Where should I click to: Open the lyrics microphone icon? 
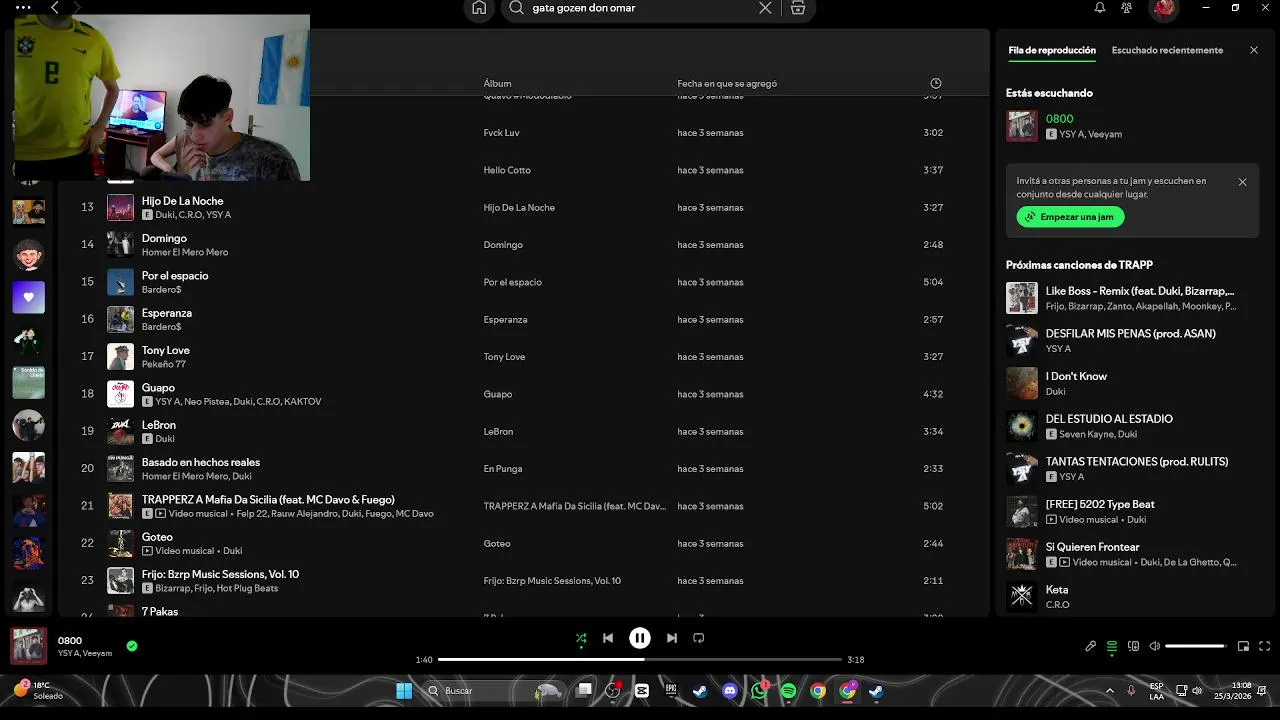pos(1090,646)
